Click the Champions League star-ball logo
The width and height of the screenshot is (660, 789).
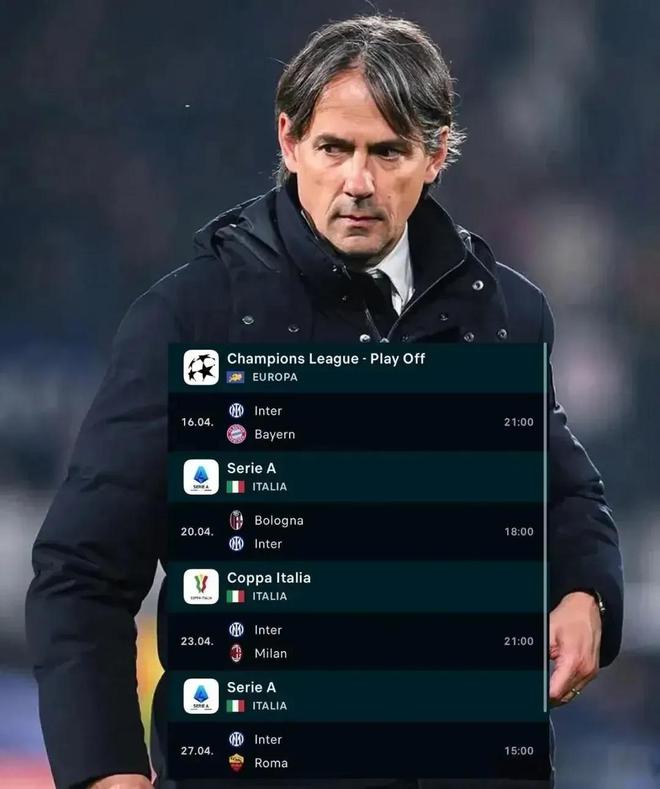pyautogui.click(x=201, y=367)
